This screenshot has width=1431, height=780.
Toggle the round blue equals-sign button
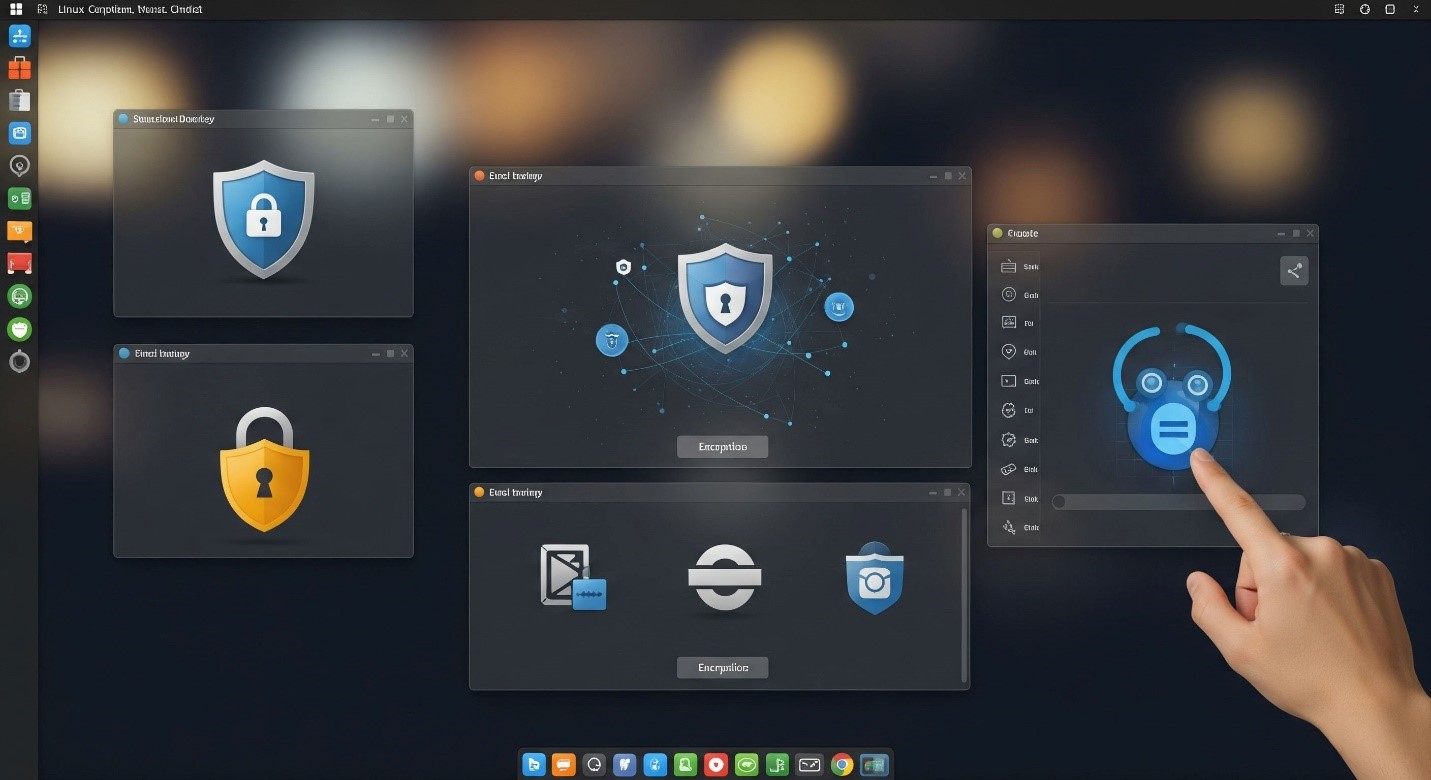tap(1172, 431)
